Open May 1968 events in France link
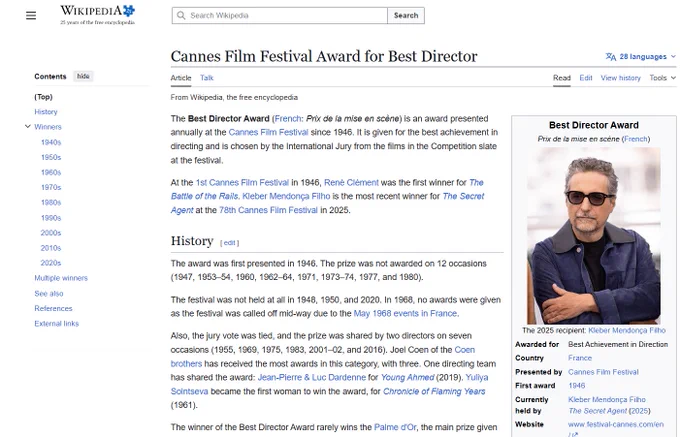Image resolution: width=680 pixels, height=437 pixels. click(405, 313)
